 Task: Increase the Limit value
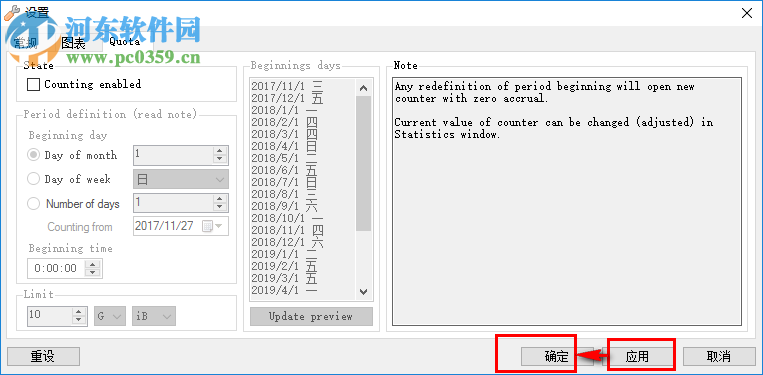click(x=79, y=312)
